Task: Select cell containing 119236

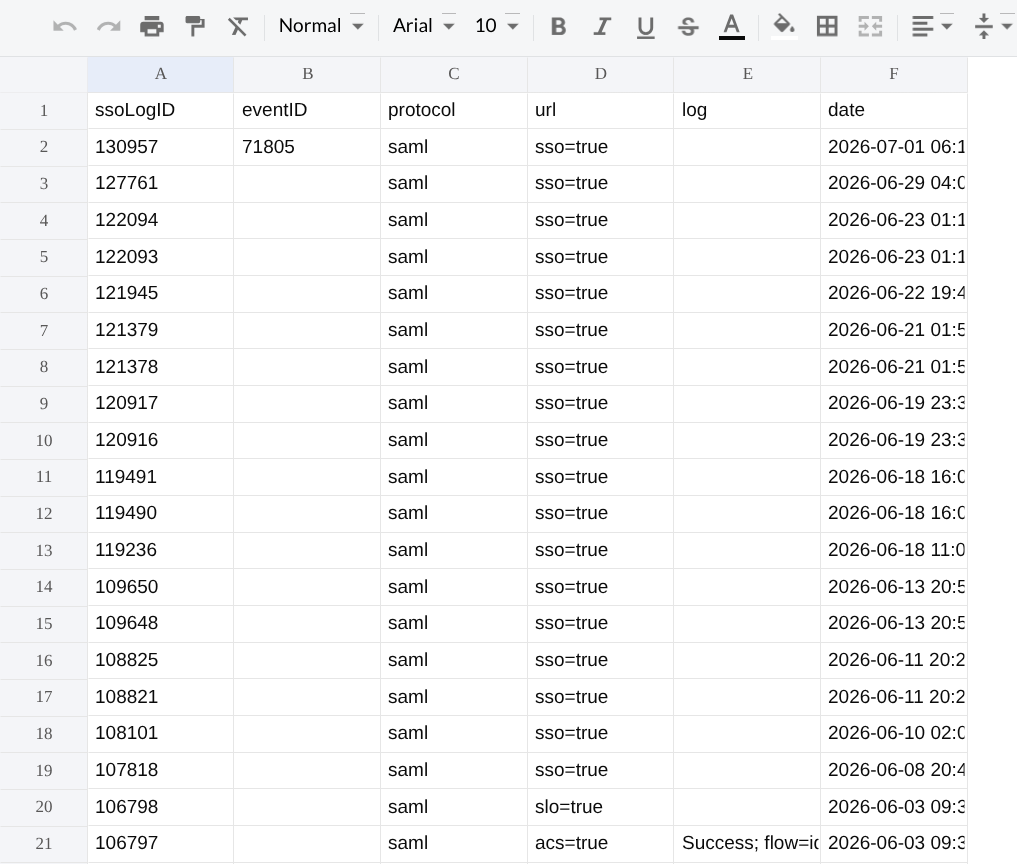Action: click(x=160, y=550)
